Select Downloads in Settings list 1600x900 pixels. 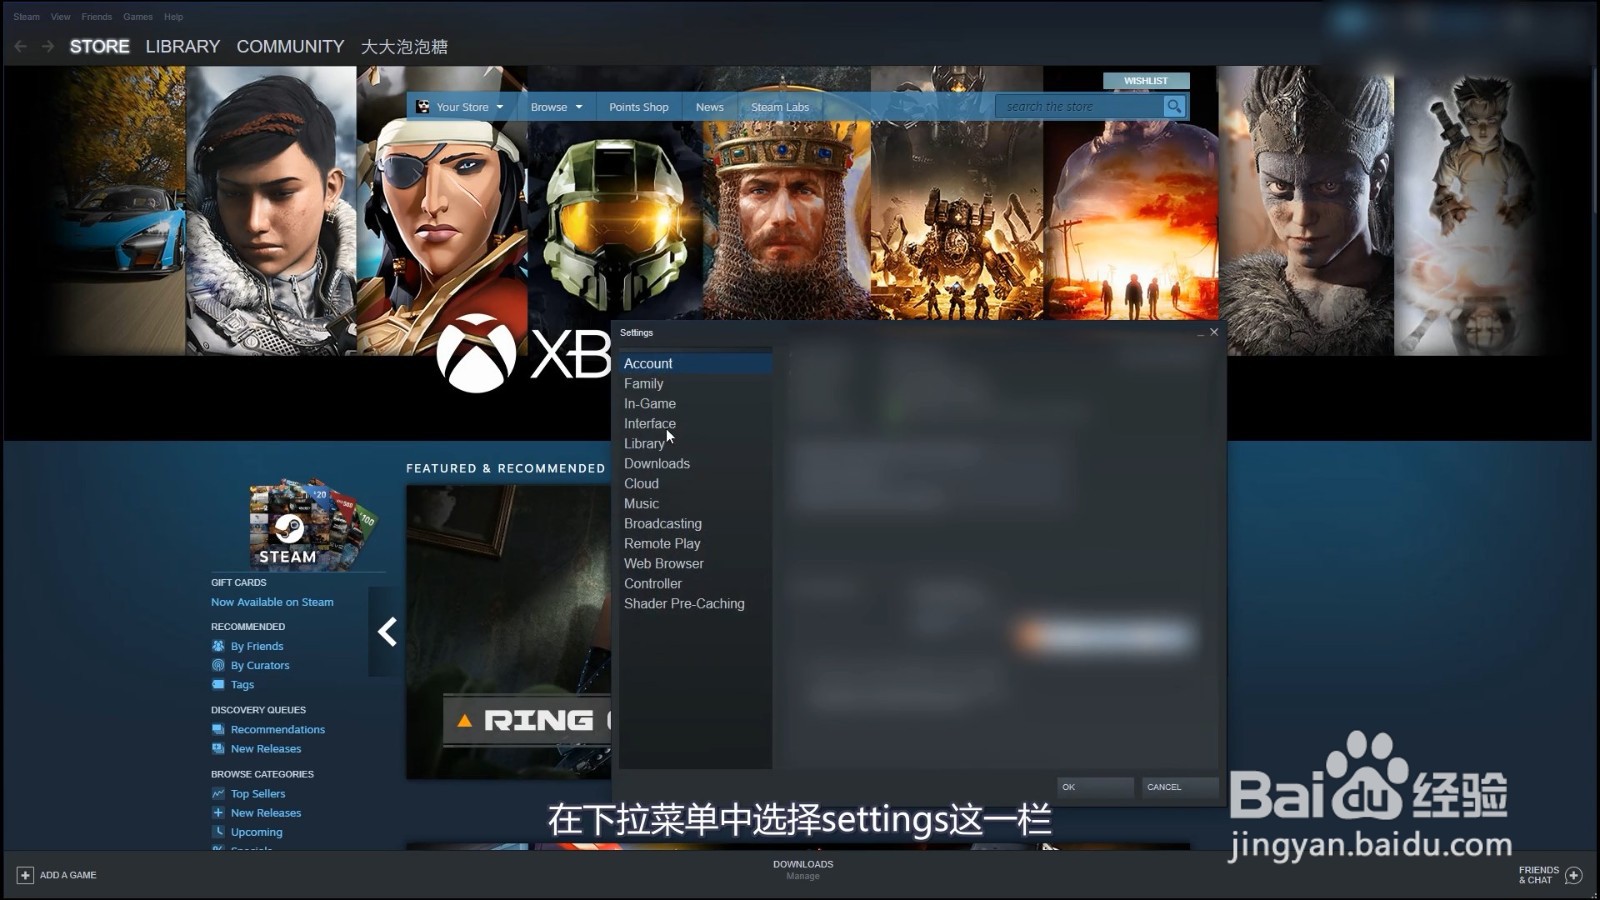[x=695, y=464]
